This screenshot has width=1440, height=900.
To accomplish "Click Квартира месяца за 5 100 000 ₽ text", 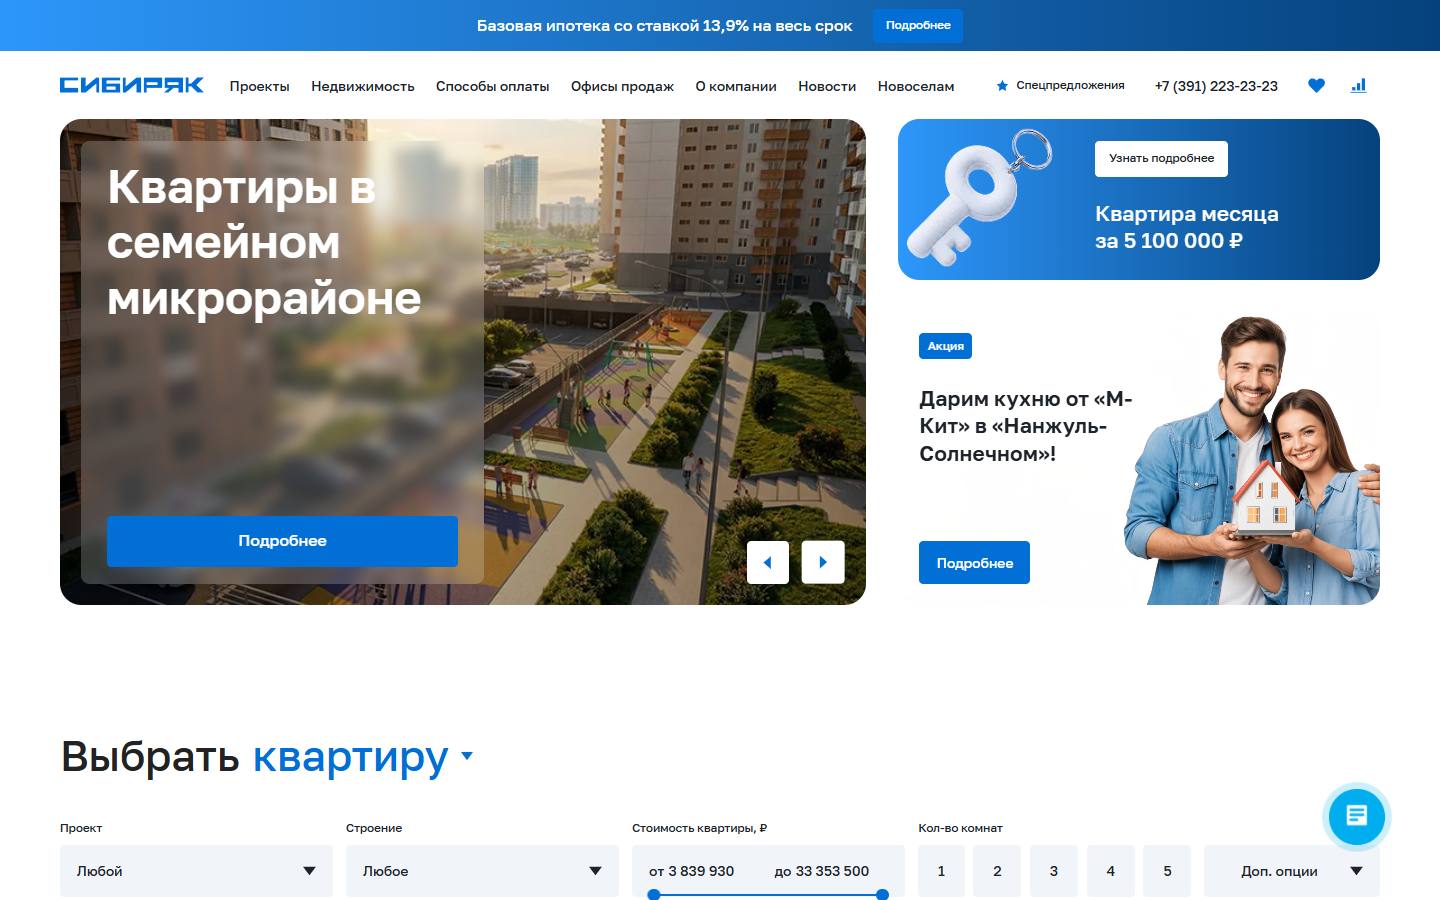I will pyautogui.click(x=1186, y=227).
